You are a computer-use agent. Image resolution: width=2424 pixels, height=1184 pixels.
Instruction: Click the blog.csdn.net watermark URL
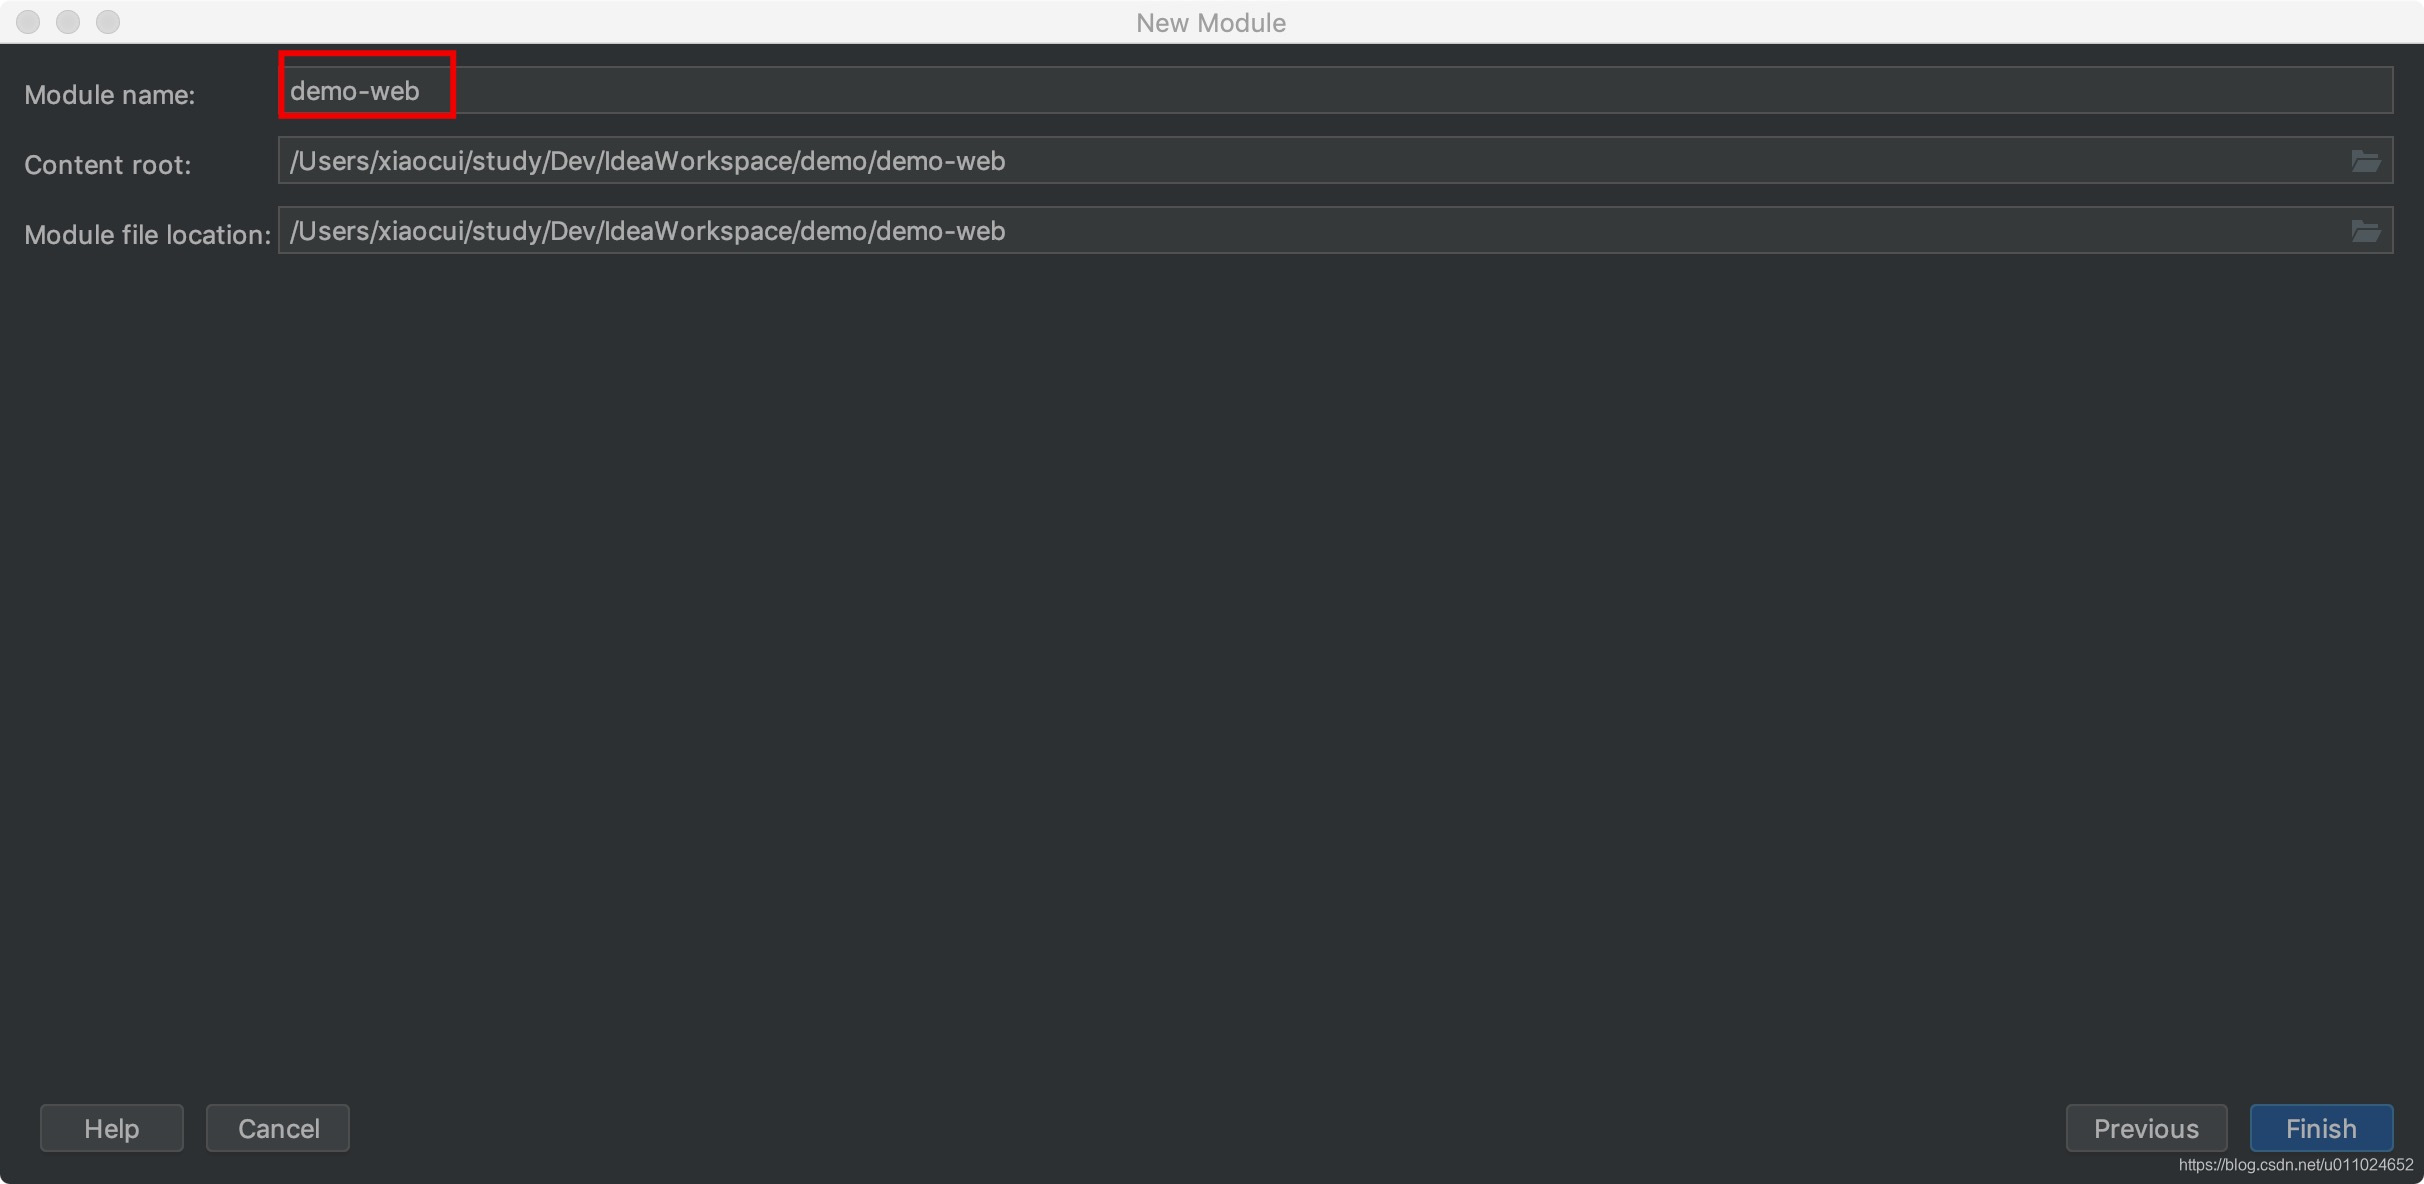point(2295,1165)
